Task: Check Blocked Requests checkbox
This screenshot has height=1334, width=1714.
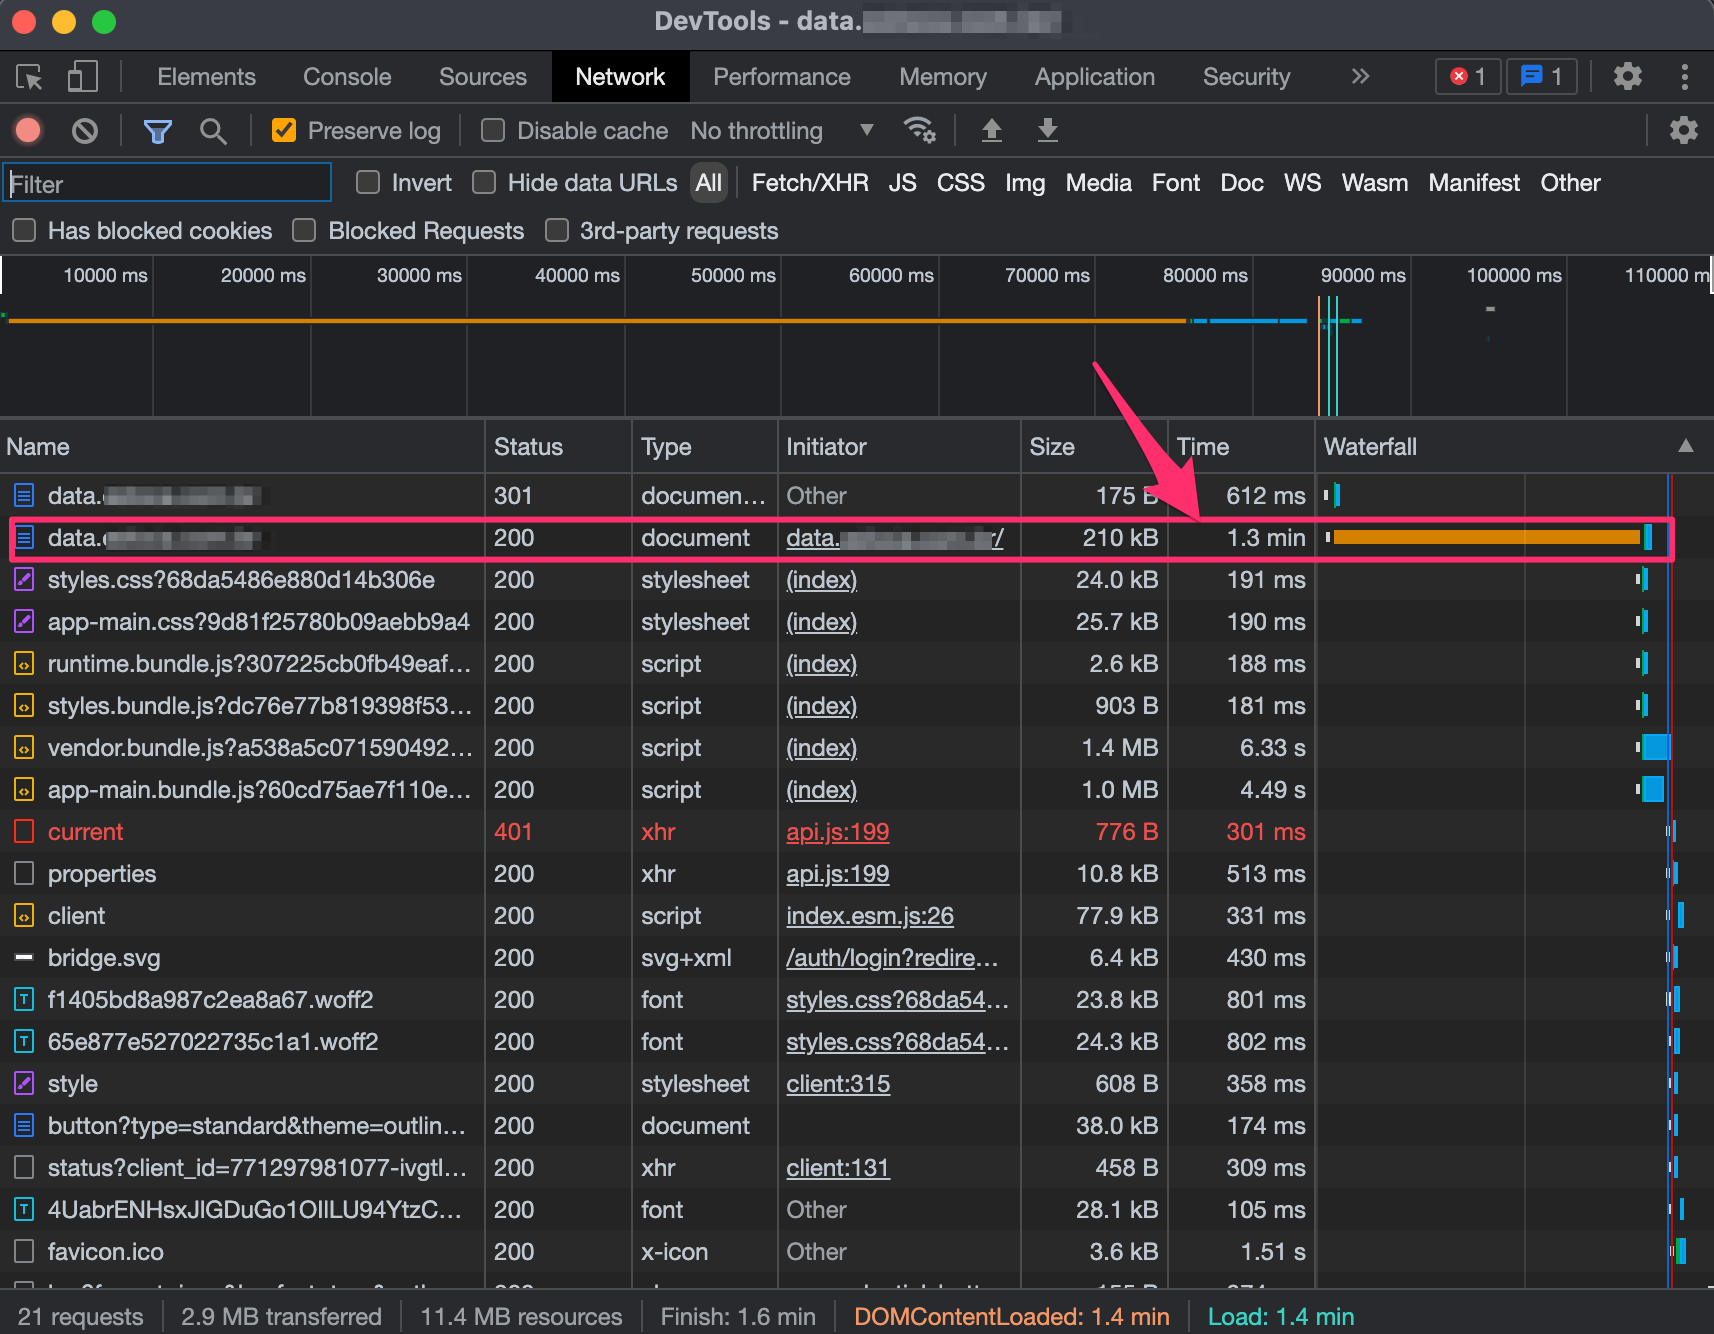Action: [304, 230]
